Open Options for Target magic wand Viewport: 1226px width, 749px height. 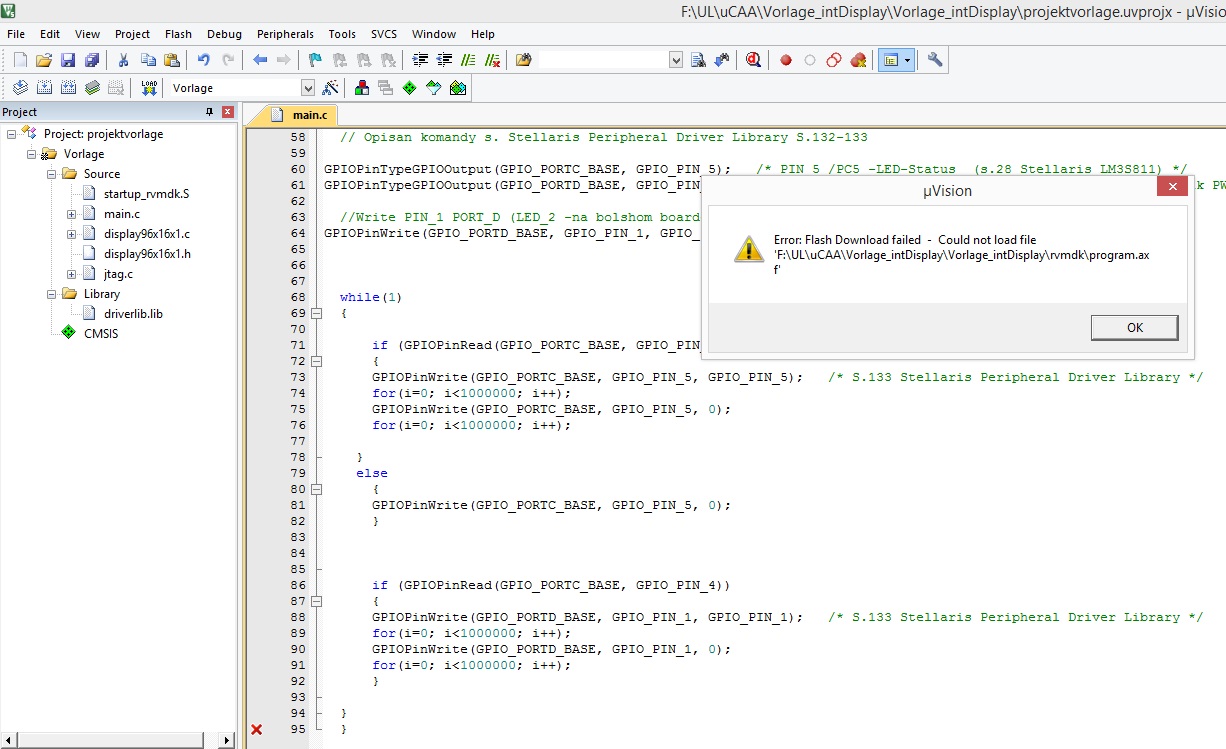[330, 88]
